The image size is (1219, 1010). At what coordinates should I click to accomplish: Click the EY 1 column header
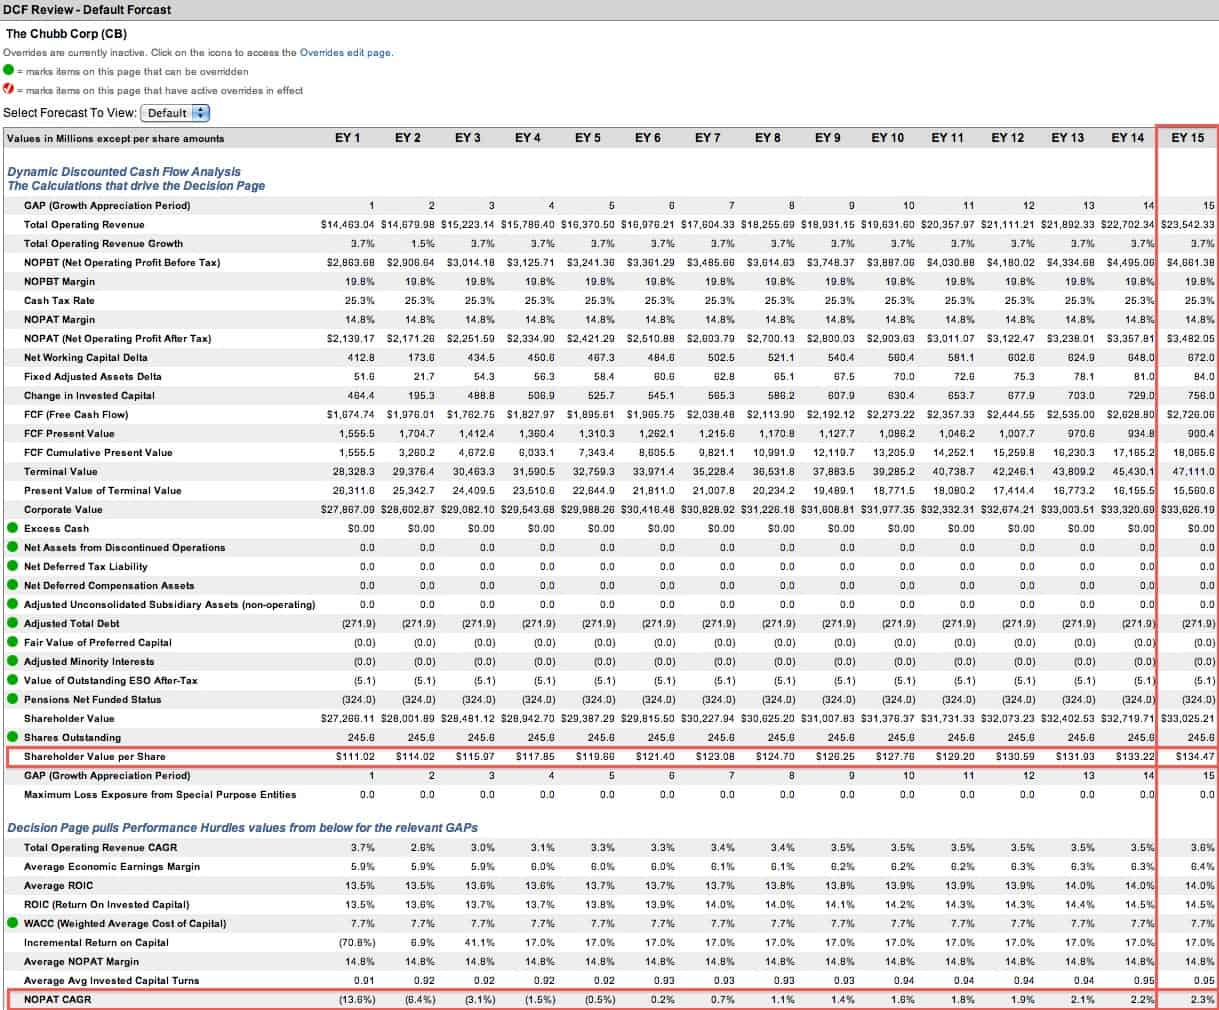(347, 138)
